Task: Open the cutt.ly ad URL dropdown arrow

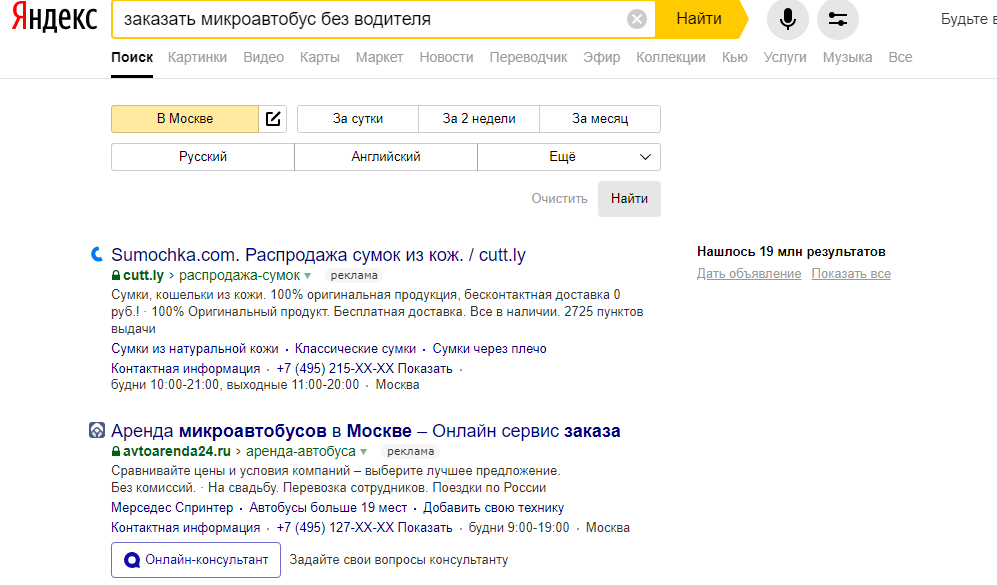Action: point(308,275)
